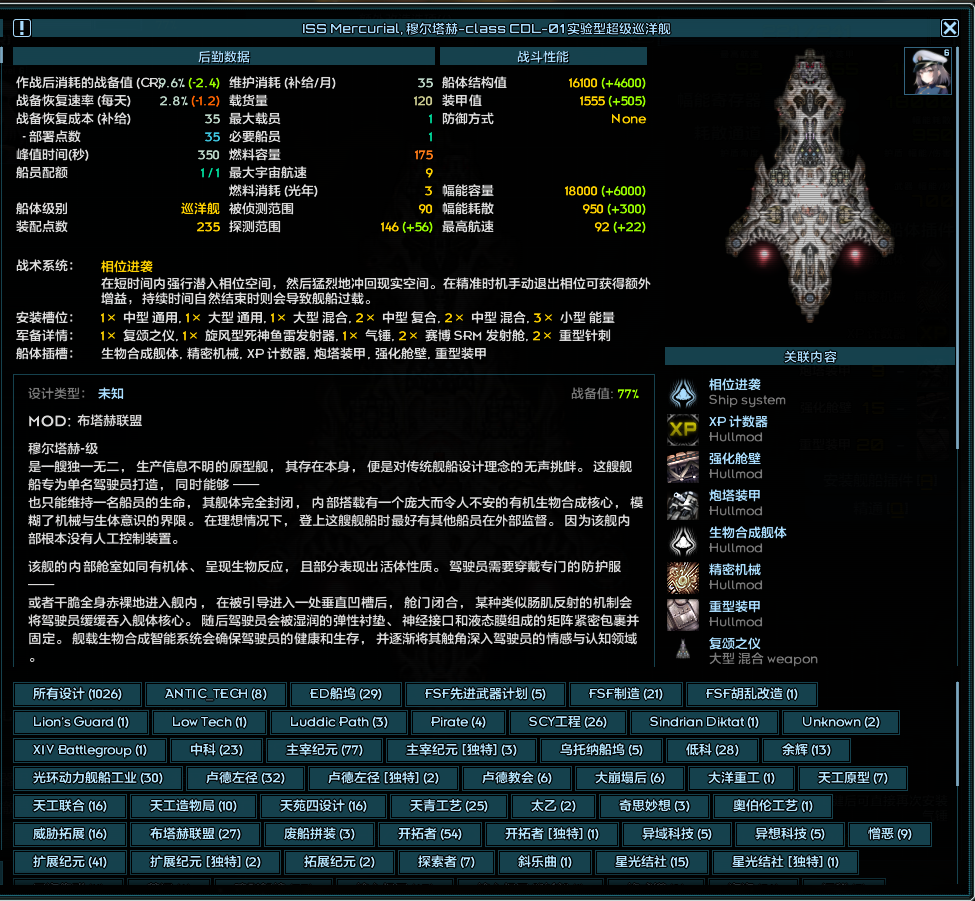The width and height of the screenshot is (975, 901).
Task: Click the 相位进袭 ship system icon
Action: [x=683, y=392]
